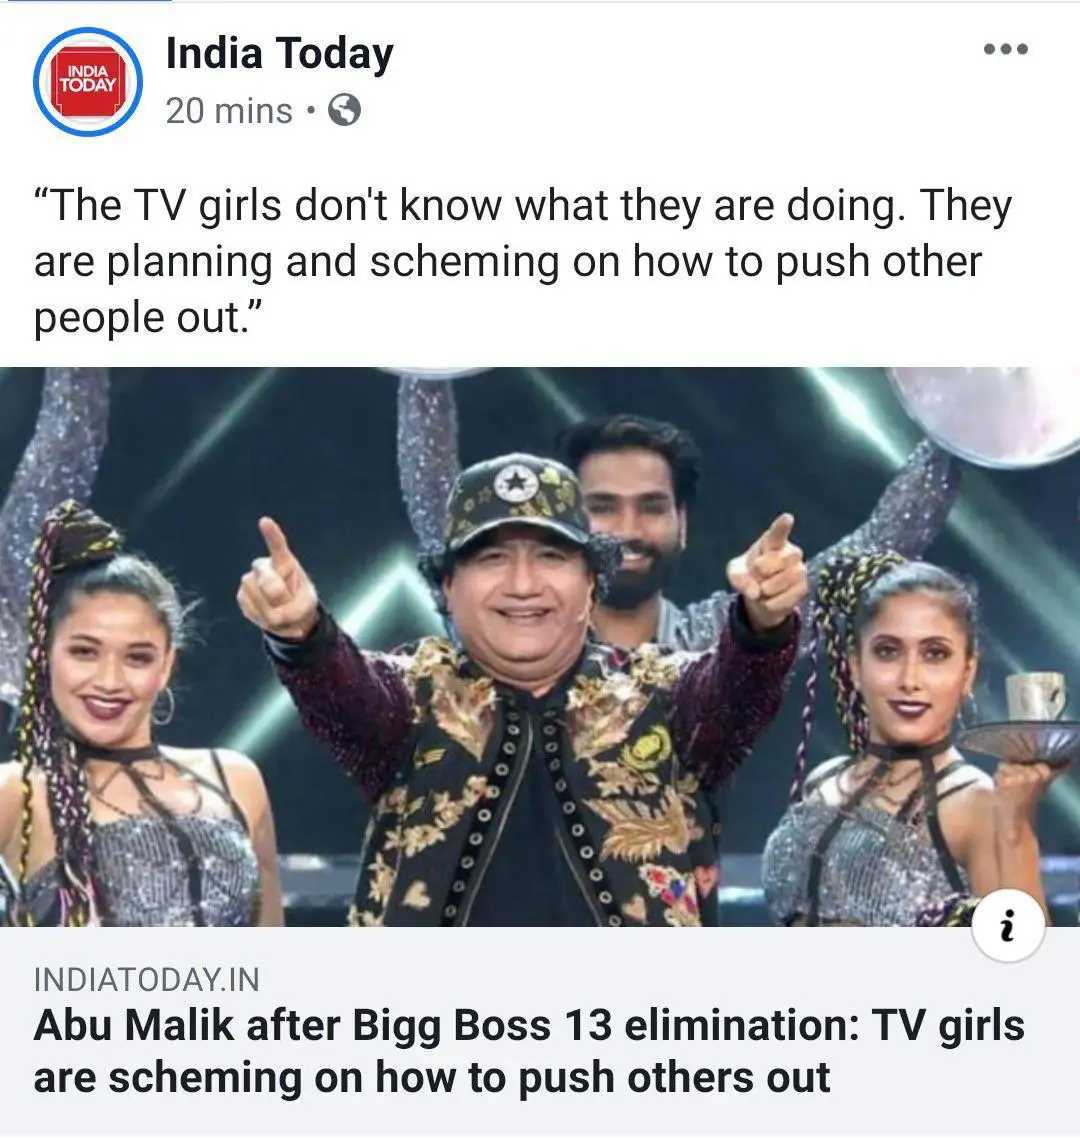
Task: Click the globe public audience icon
Action: point(344,111)
